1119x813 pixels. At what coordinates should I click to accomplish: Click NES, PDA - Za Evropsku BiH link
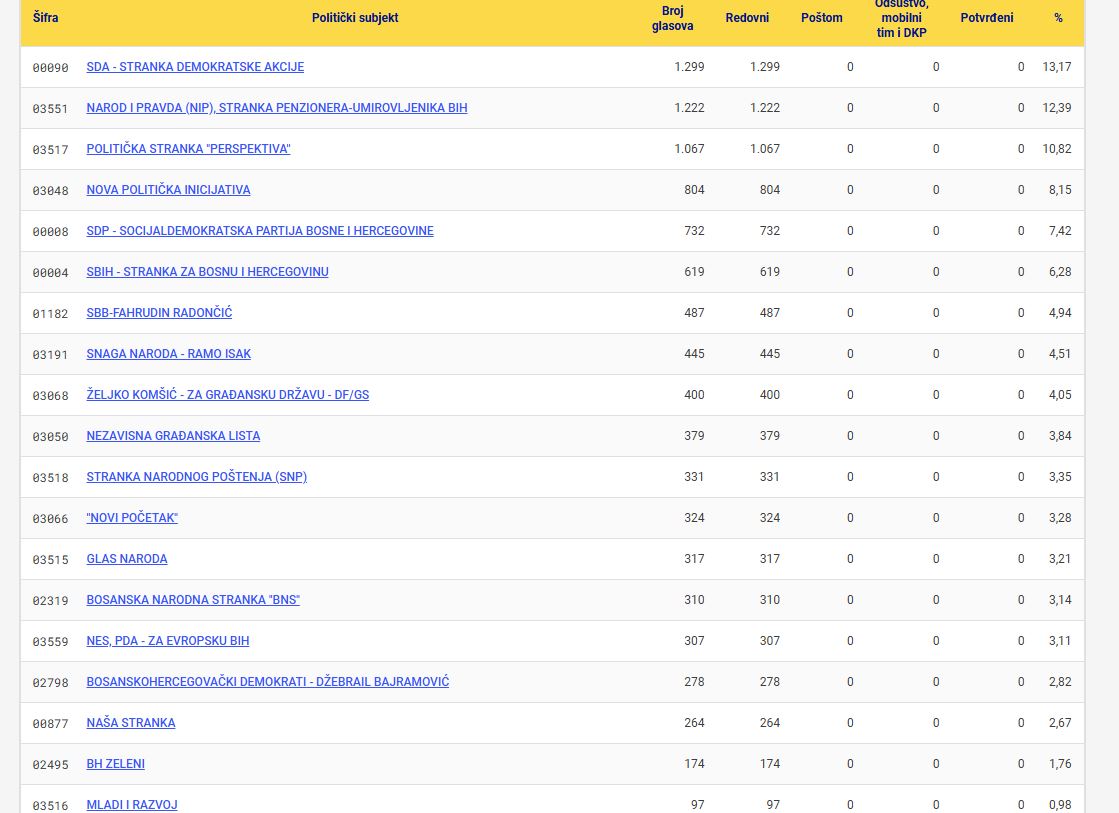[x=168, y=641]
